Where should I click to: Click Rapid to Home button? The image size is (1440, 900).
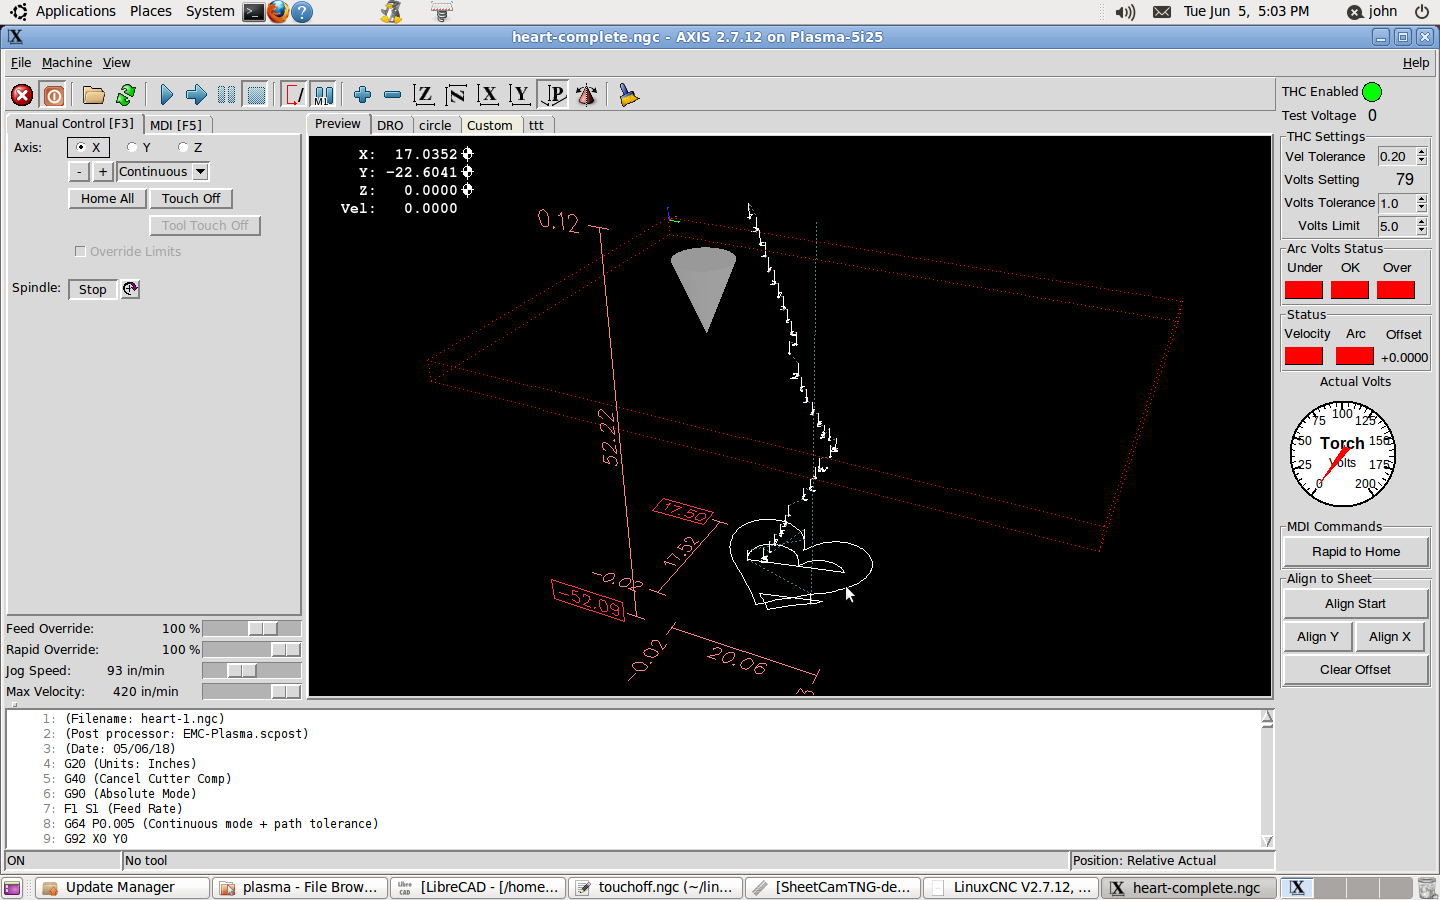click(x=1356, y=552)
